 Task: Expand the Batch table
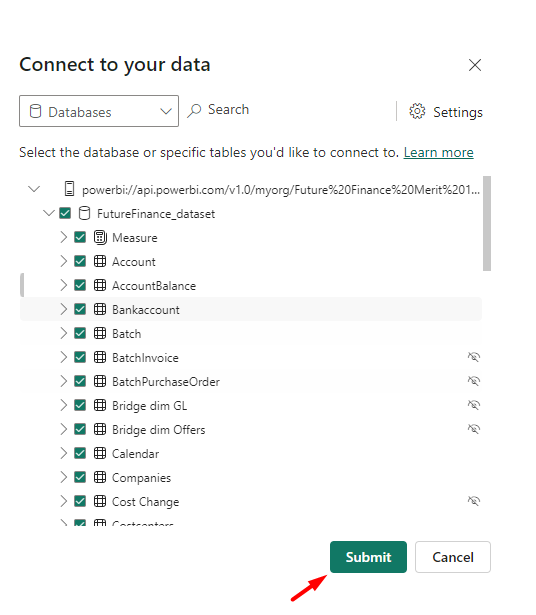[x=64, y=333]
